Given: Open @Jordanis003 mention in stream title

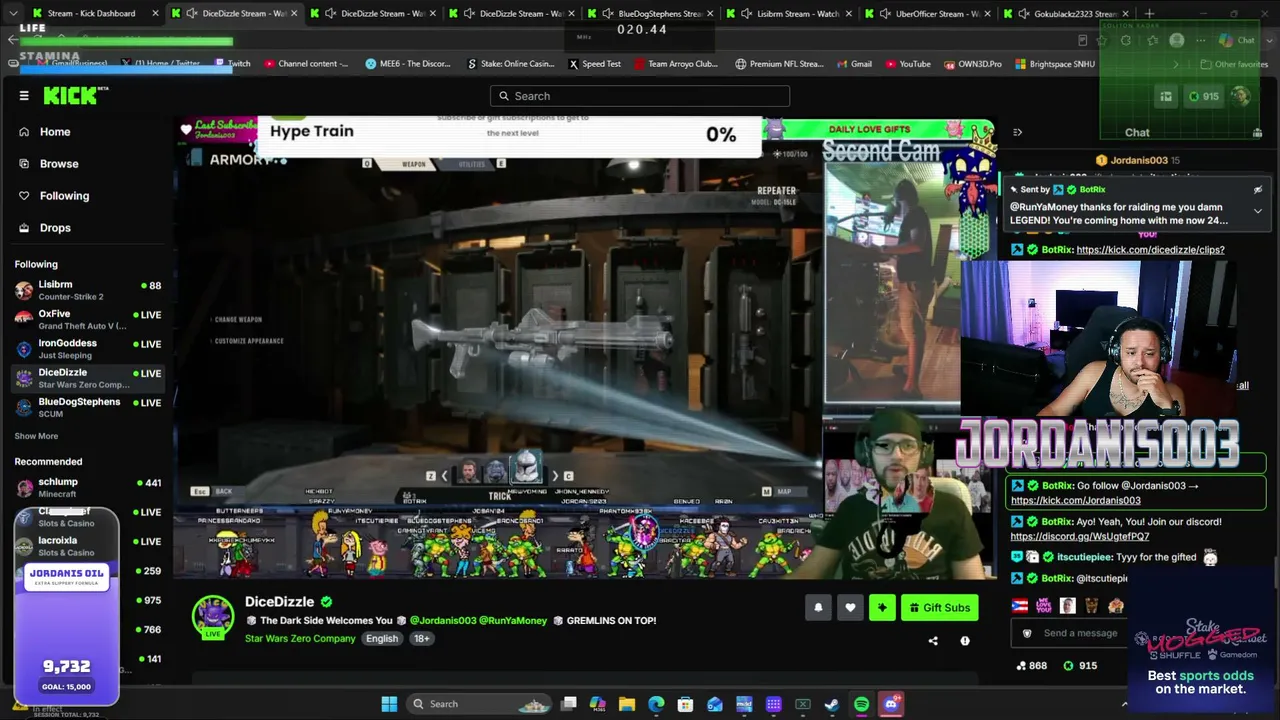Looking at the screenshot, I should pos(442,620).
